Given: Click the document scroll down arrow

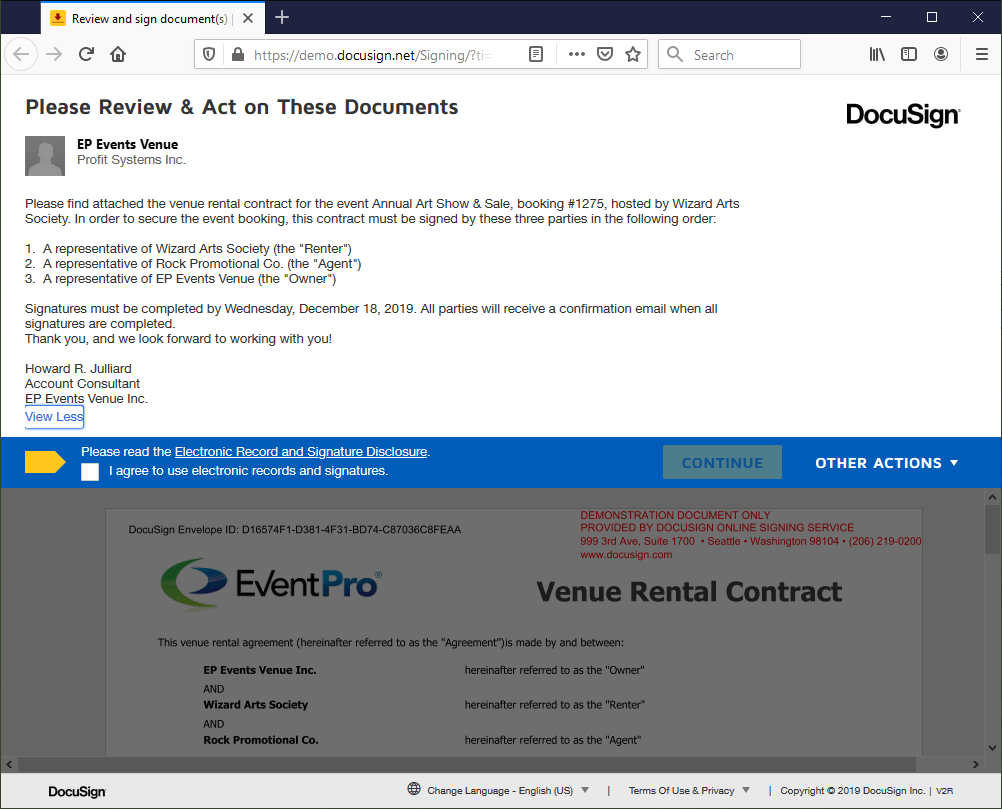Looking at the screenshot, I should [x=992, y=747].
